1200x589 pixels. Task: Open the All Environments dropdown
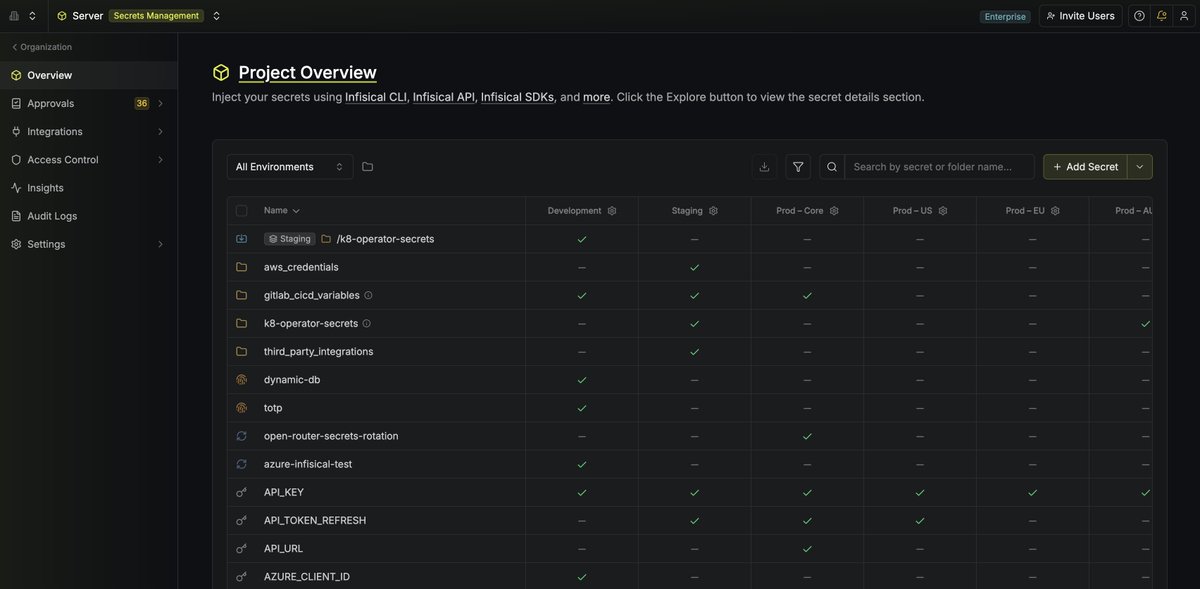pos(290,167)
